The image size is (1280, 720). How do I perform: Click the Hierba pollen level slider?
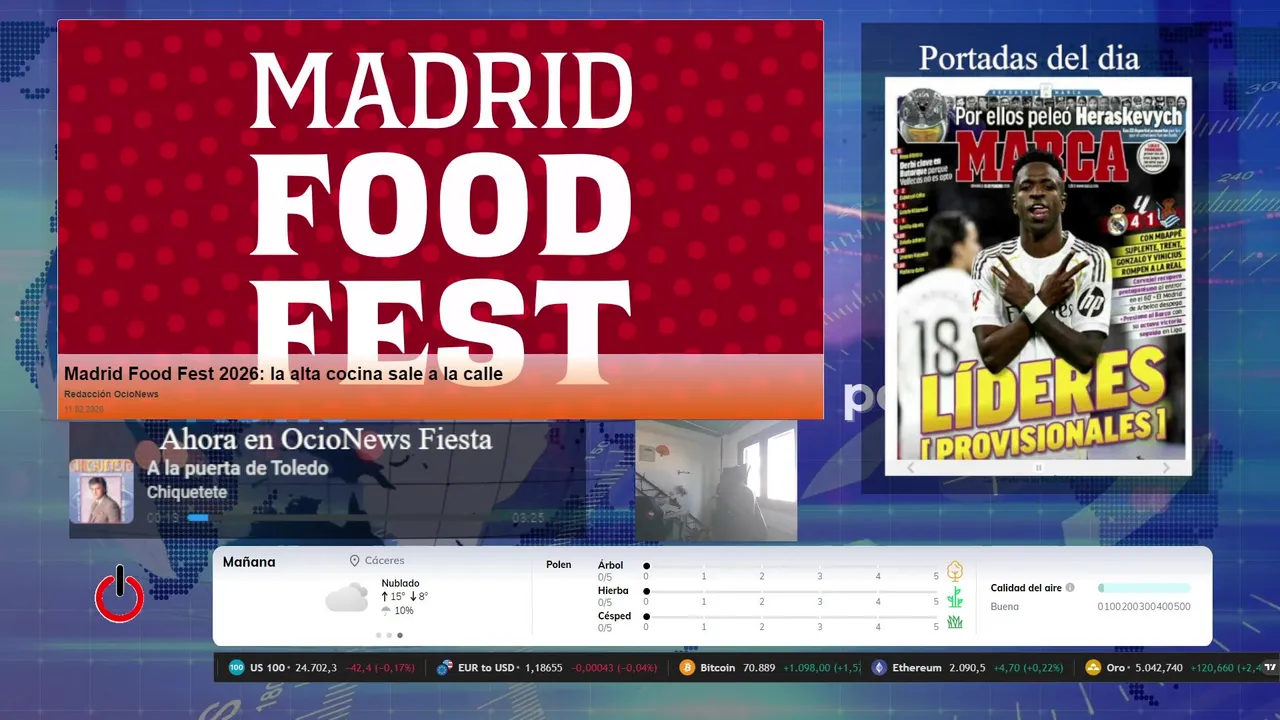tap(792, 591)
